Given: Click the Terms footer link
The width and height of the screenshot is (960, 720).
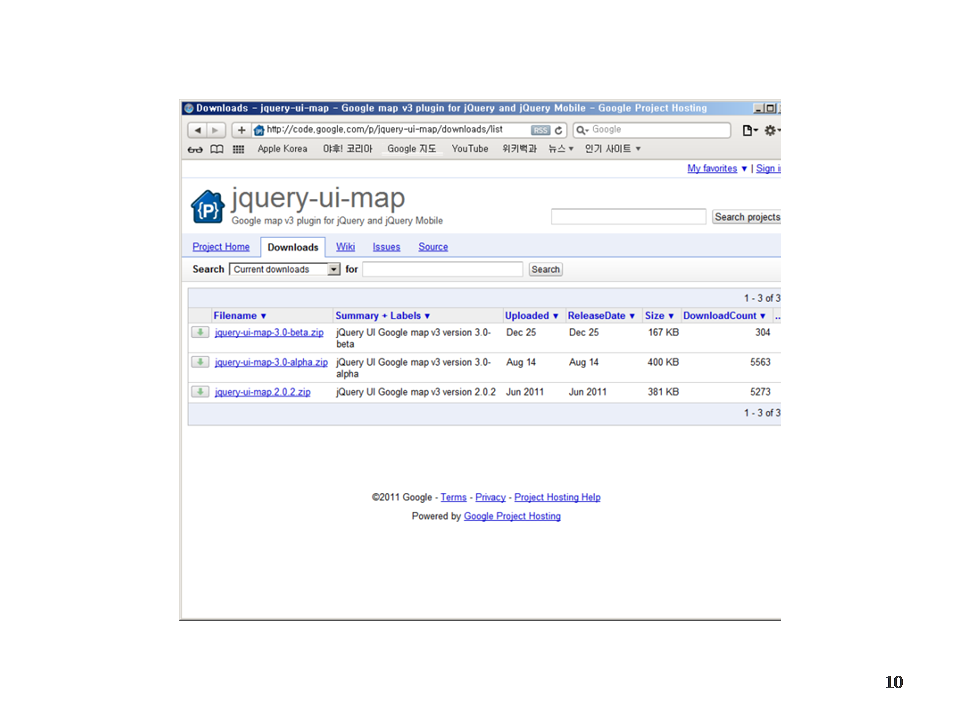Looking at the screenshot, I should click(x=454, y=497).
